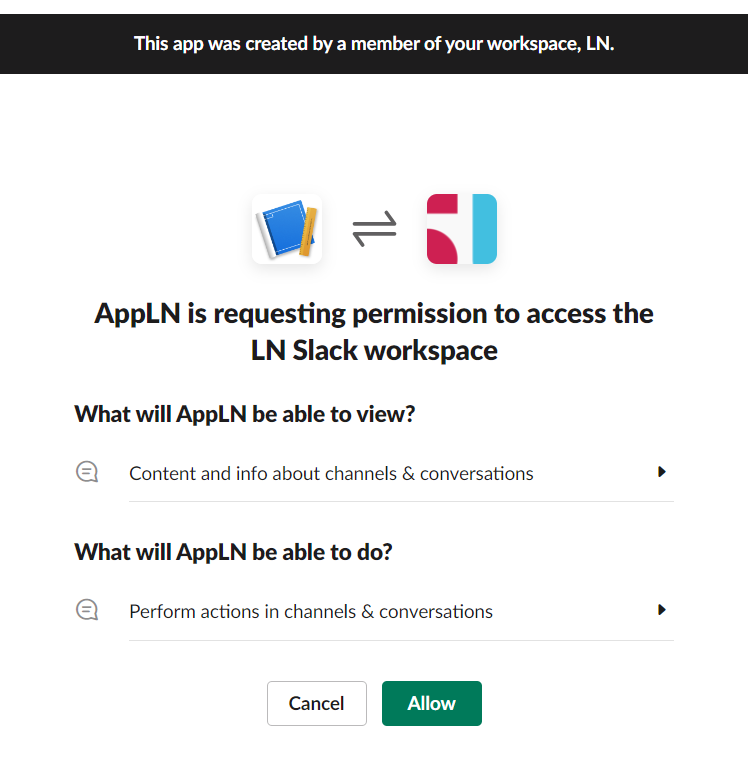Click 'What will AppLN be able to do?'
748x773 pixels.
(x=233, y=552)
